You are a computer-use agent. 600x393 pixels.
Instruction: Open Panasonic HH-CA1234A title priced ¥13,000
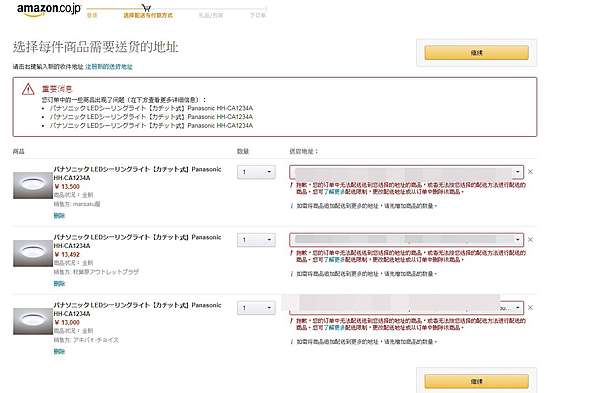(x=137, y=309)
